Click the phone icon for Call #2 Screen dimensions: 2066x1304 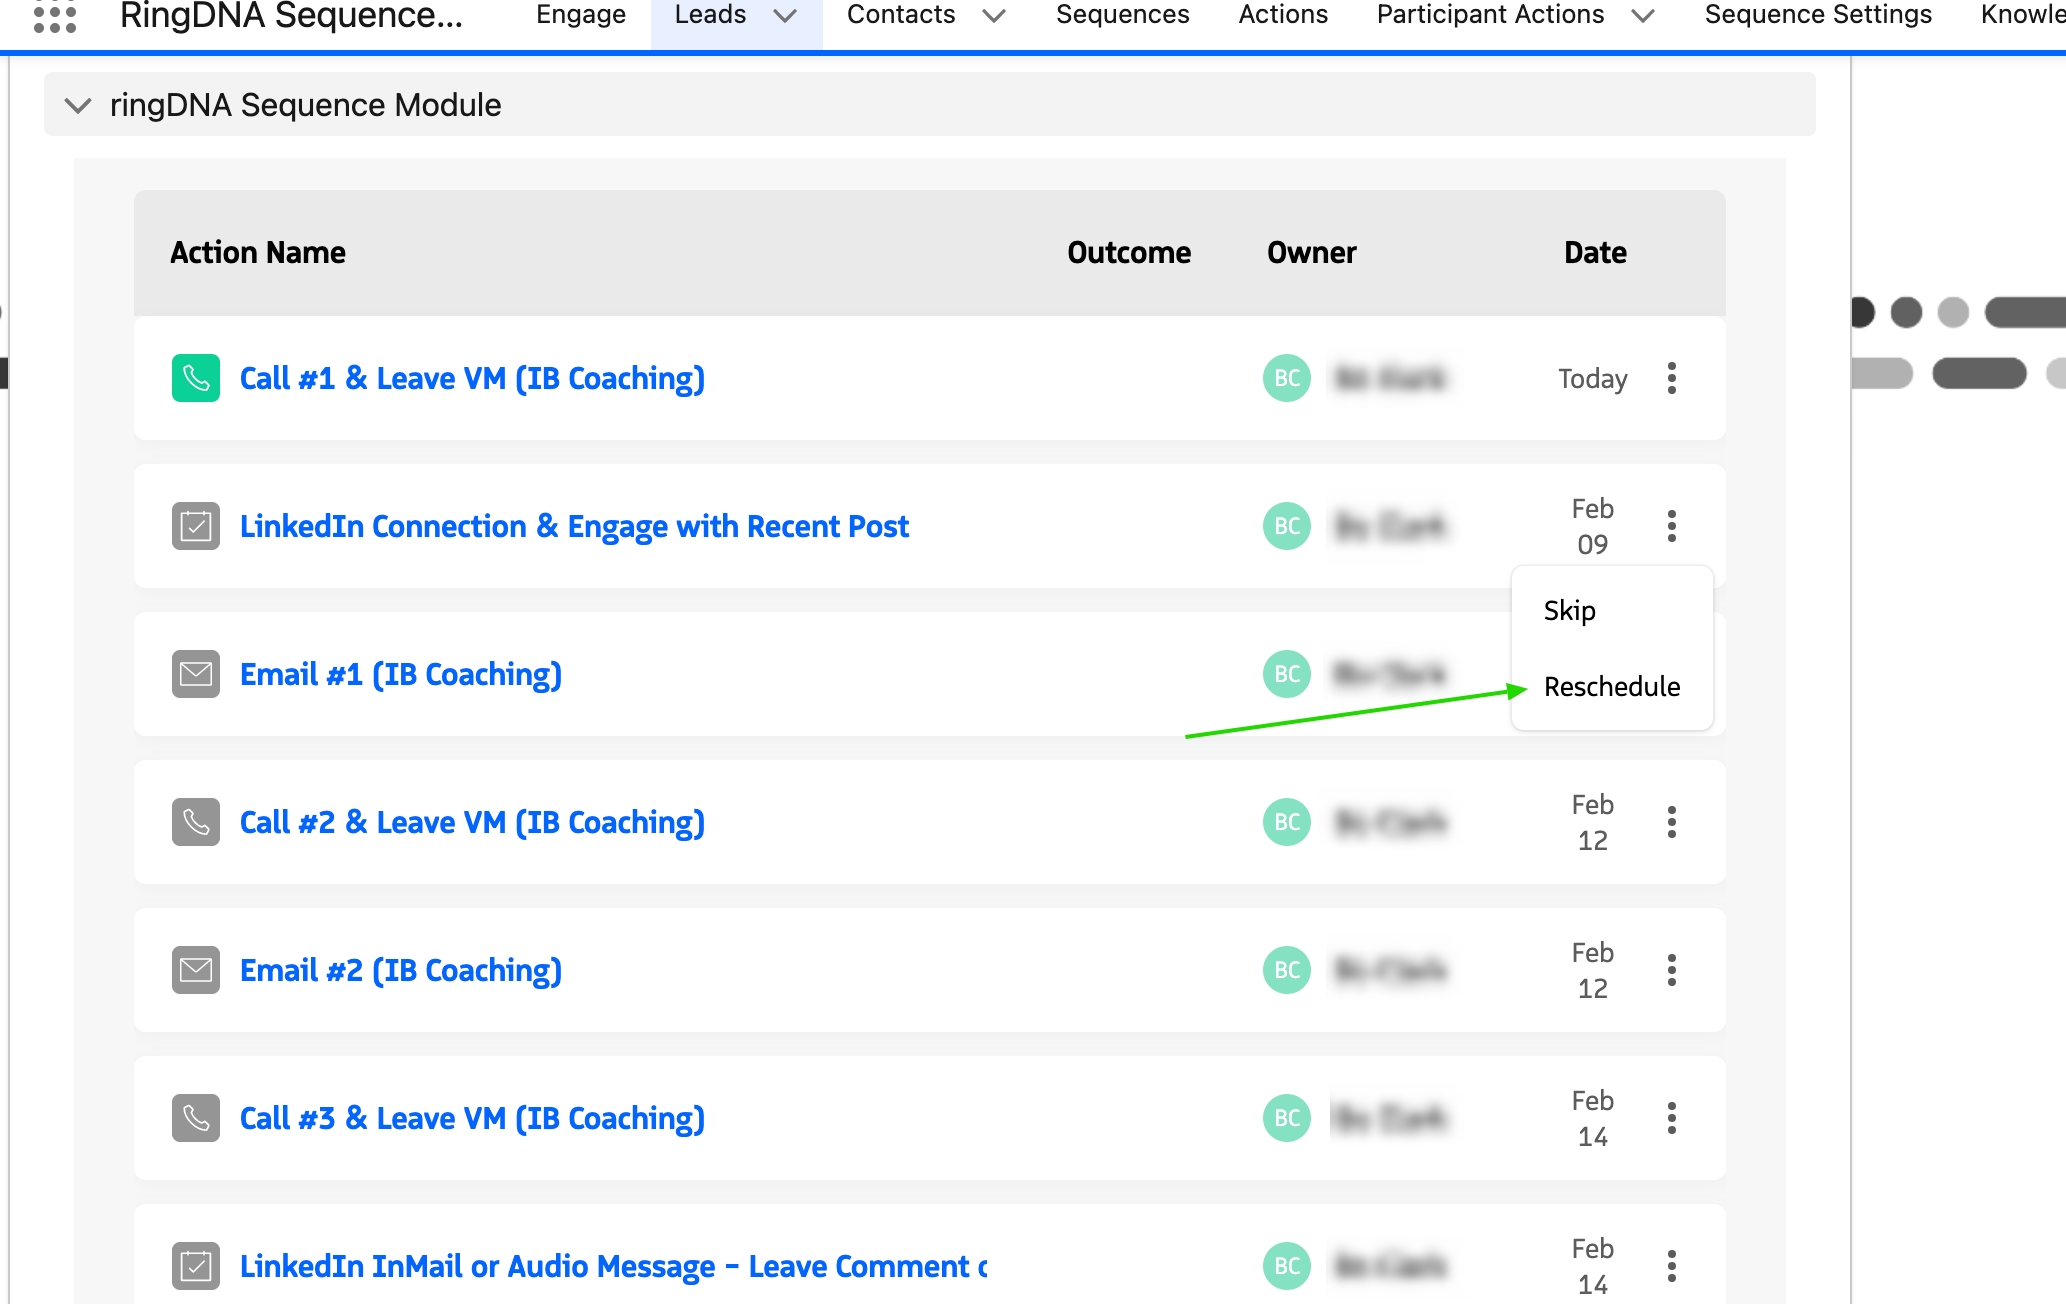[196, 822]
